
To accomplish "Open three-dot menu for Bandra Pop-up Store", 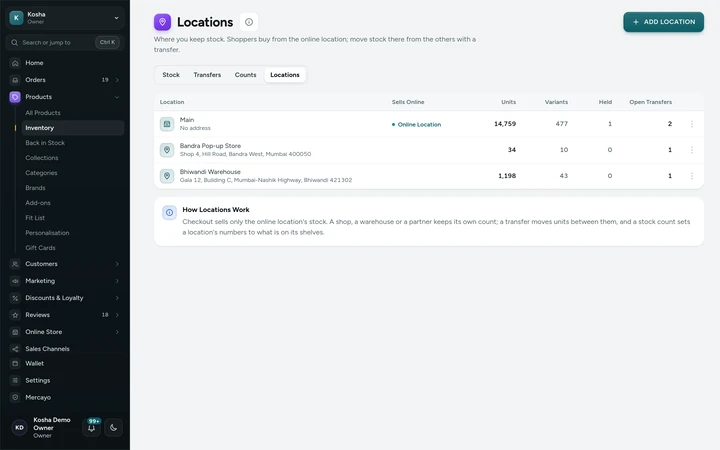I will coord(692,150).
